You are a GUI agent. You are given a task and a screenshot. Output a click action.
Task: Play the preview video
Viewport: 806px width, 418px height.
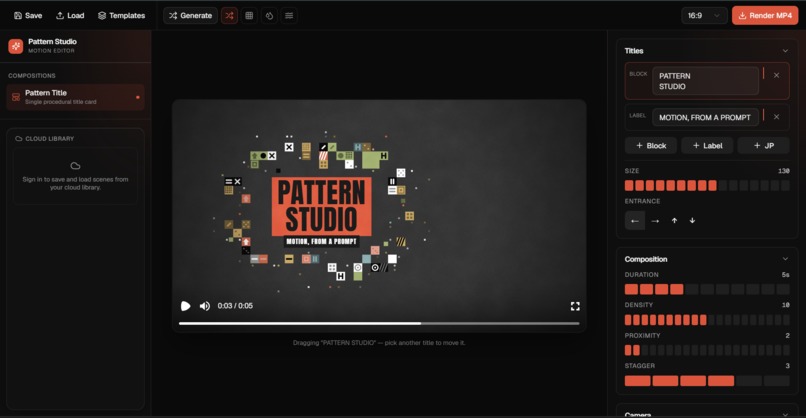[x=186, y=306]
